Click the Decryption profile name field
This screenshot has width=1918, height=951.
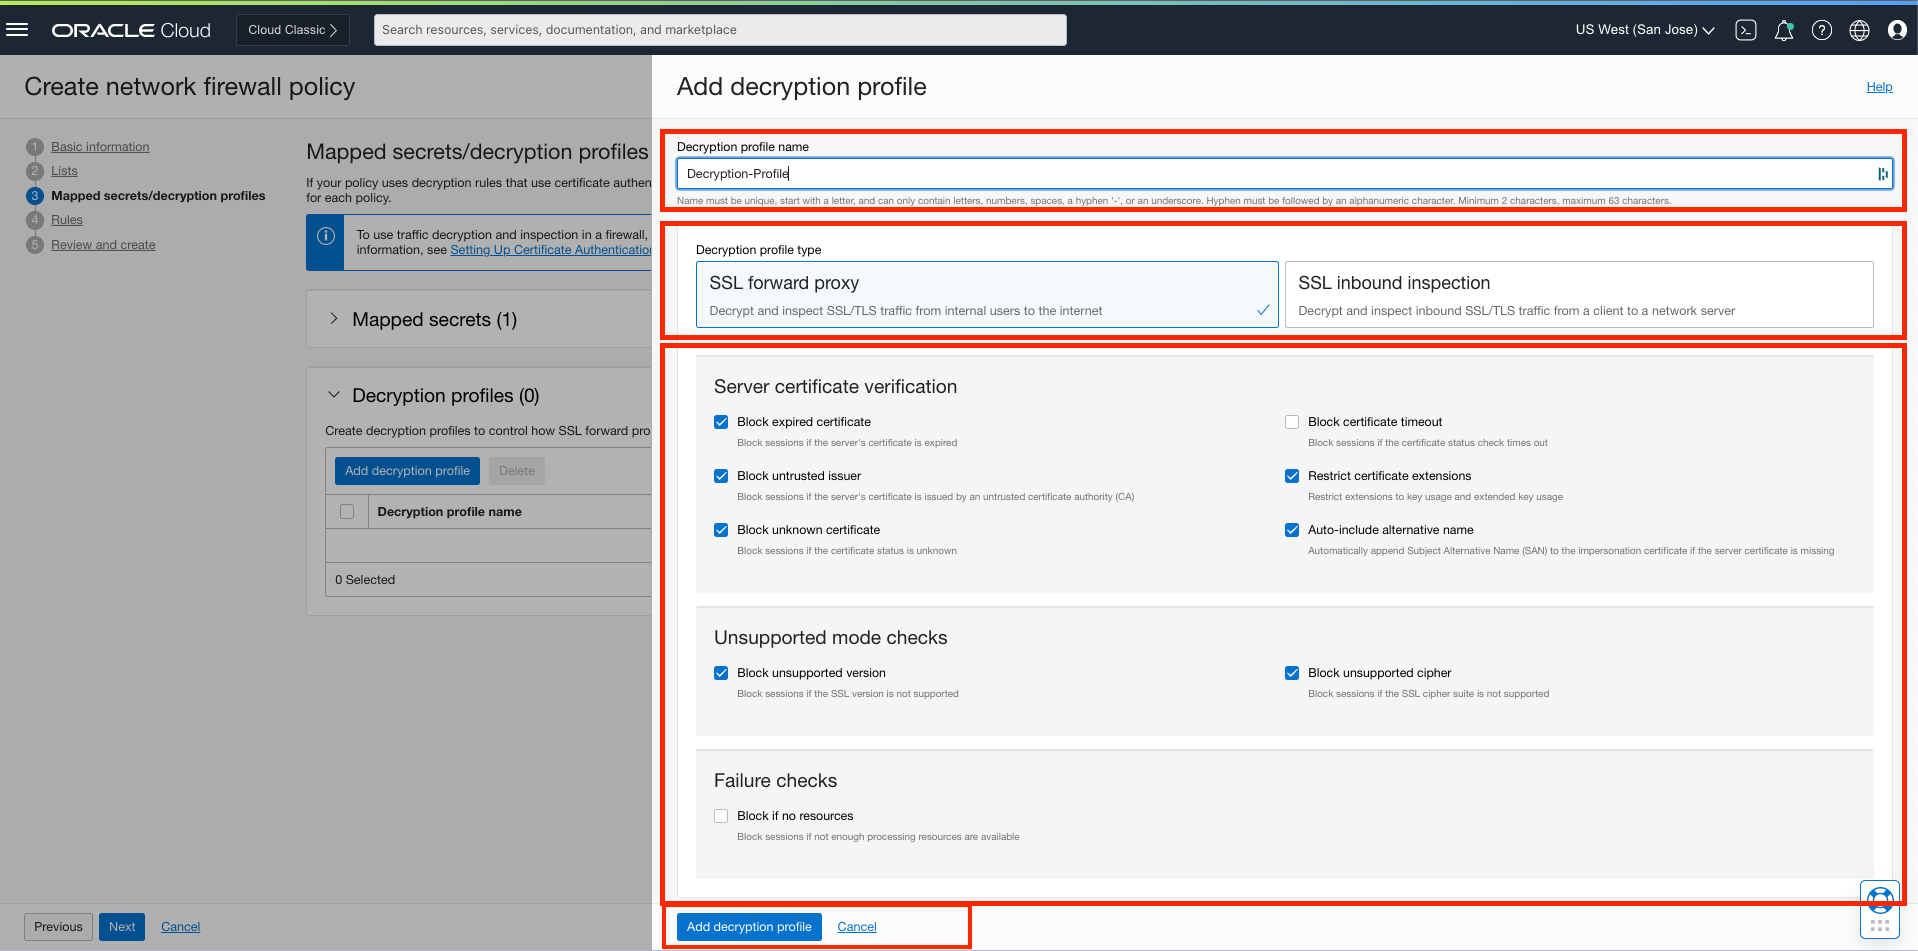pos(1280,173)
